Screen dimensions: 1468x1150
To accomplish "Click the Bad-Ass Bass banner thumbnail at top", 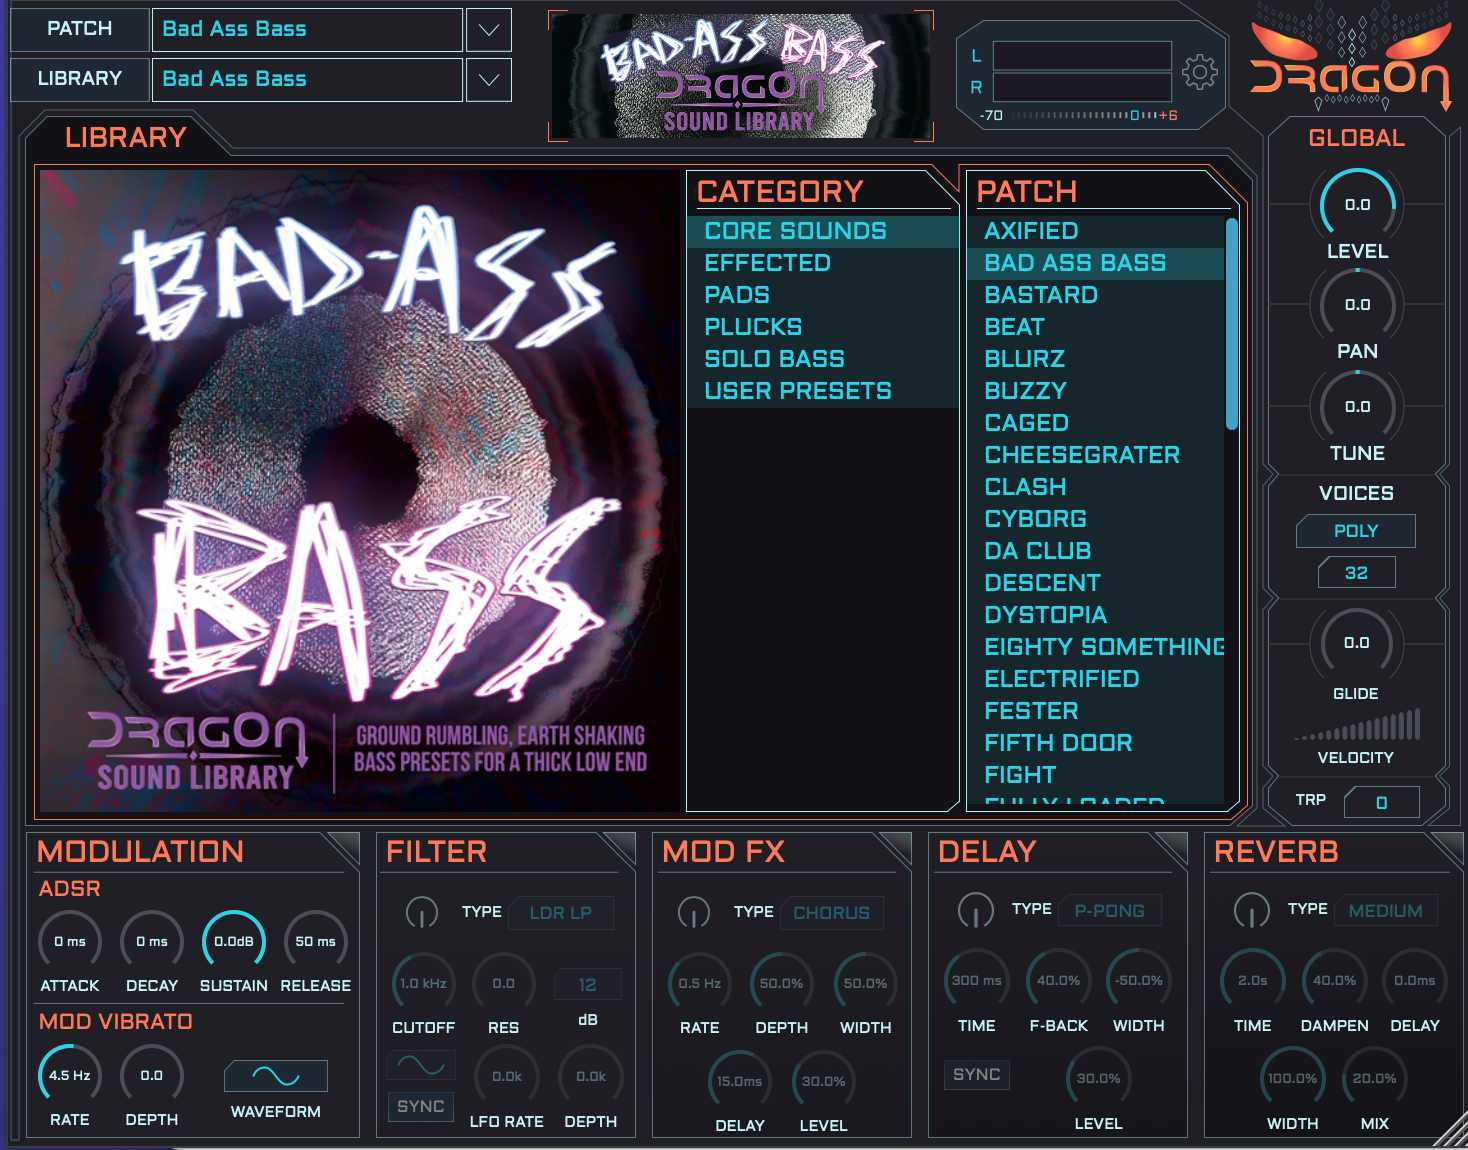I will (x=741, y=76).
